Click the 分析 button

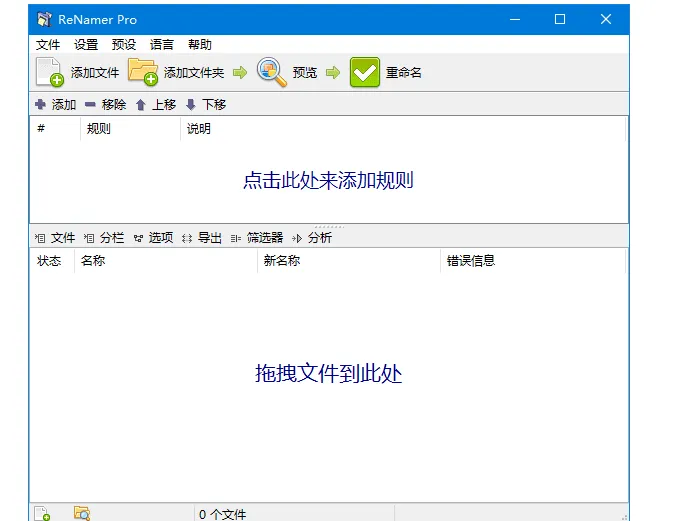312,238
